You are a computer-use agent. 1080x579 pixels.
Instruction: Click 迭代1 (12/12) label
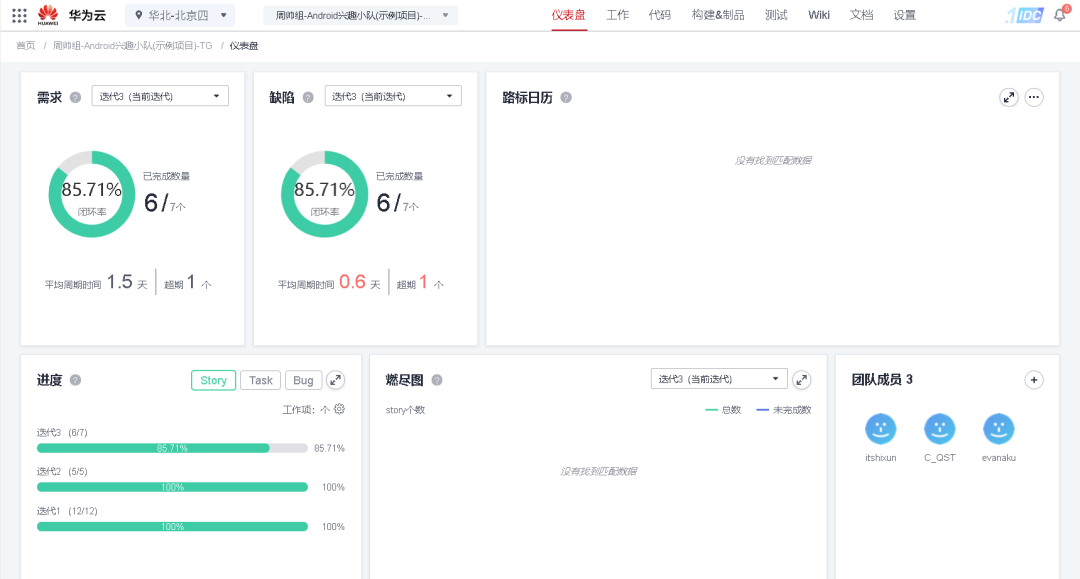[67, 511]
